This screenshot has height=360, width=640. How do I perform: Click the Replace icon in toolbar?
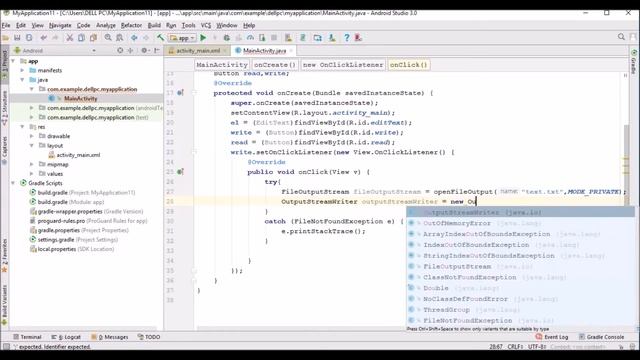click(x=120, y=38)
